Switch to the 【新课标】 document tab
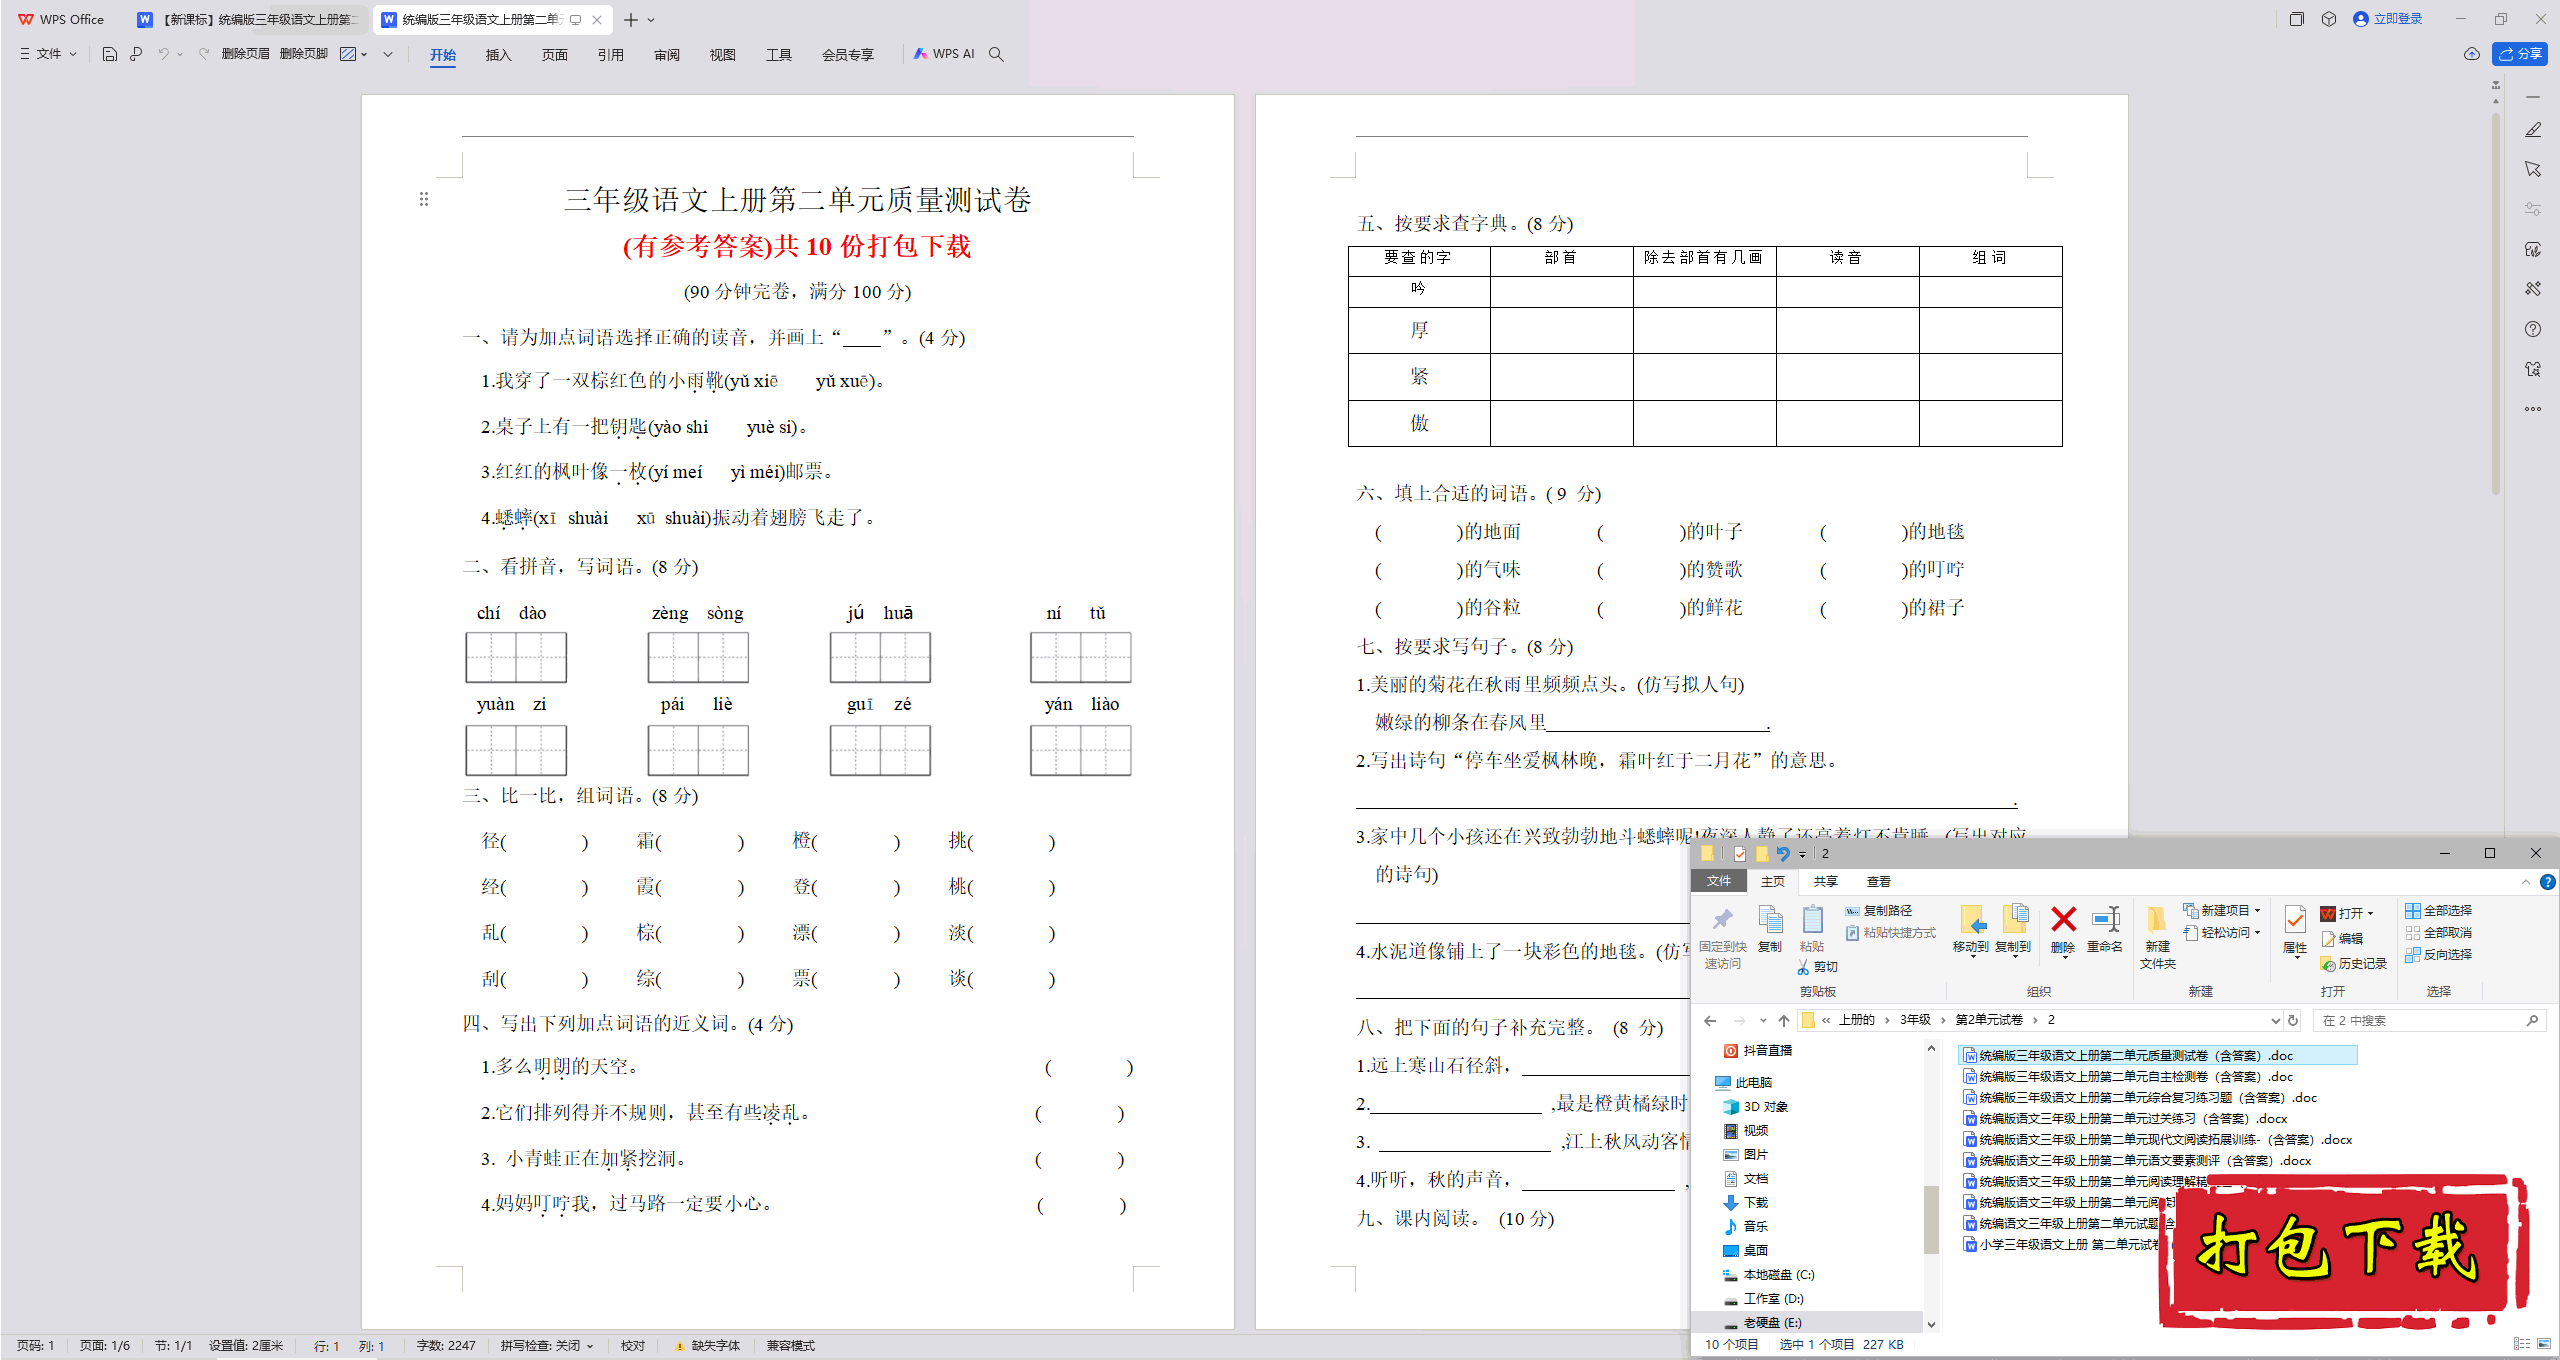This screenshot has width=2560, height=1360. click(250, 20)
